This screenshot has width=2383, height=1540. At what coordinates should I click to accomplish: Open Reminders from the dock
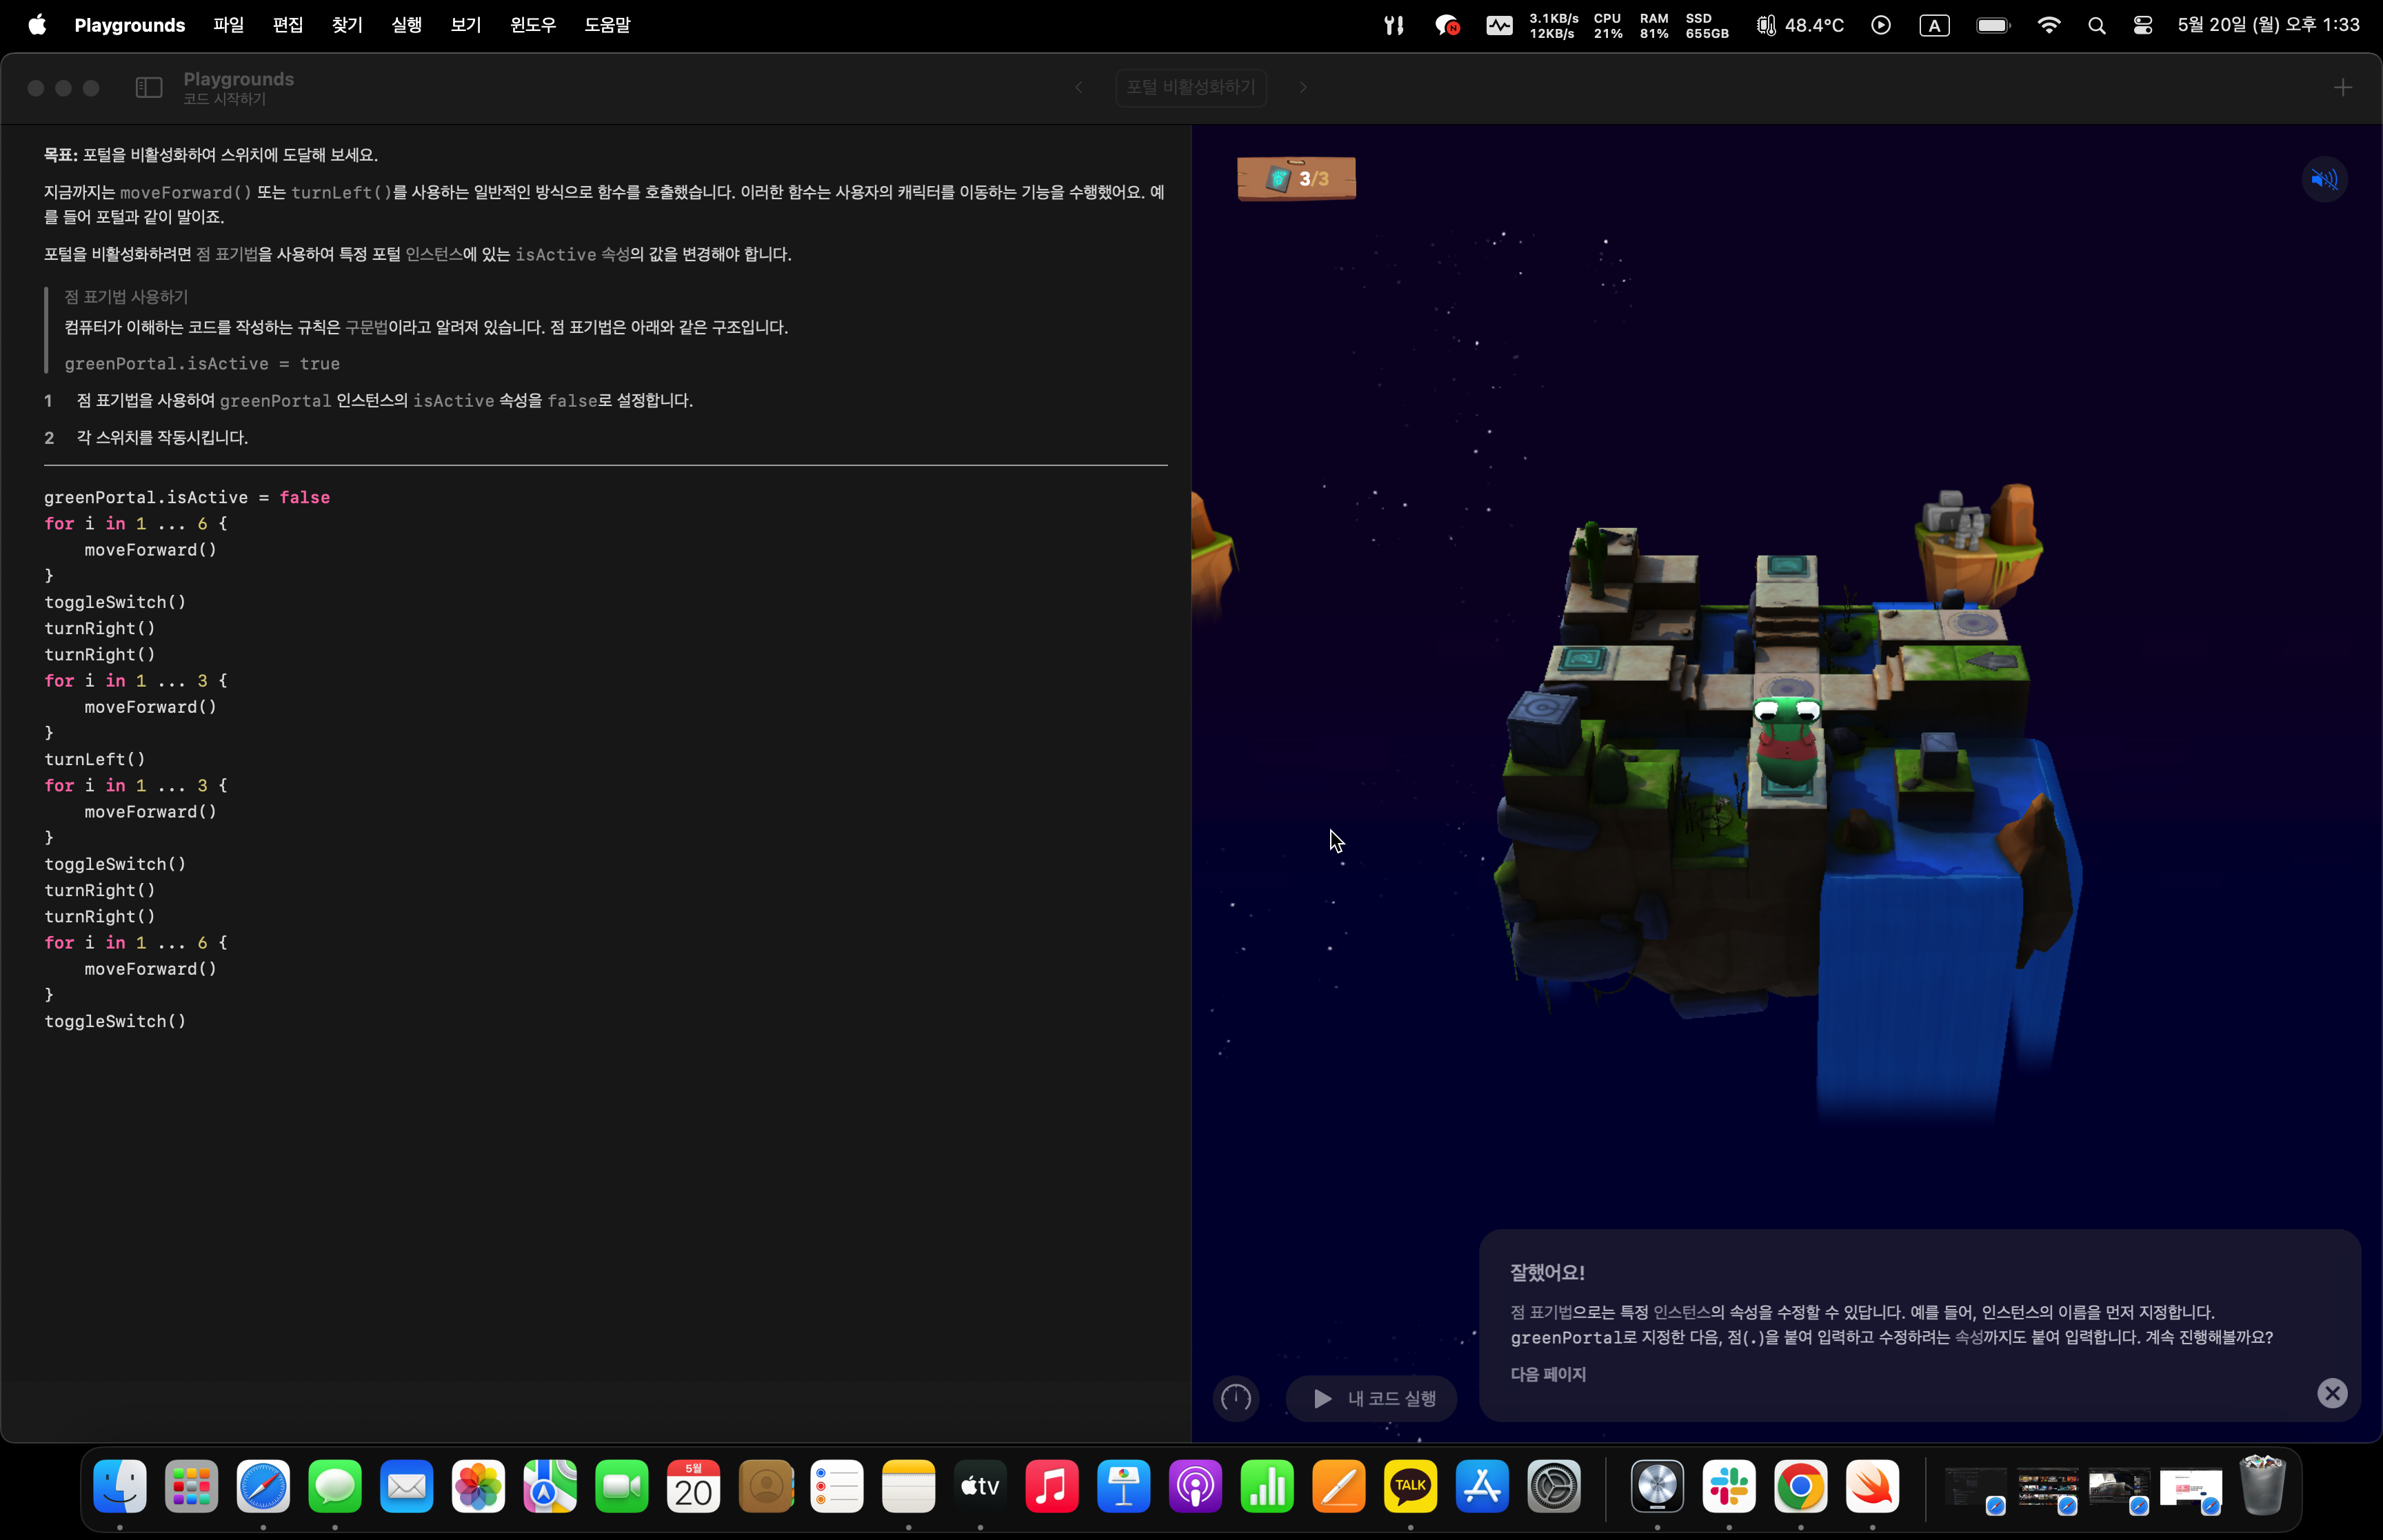[837, 1486]
